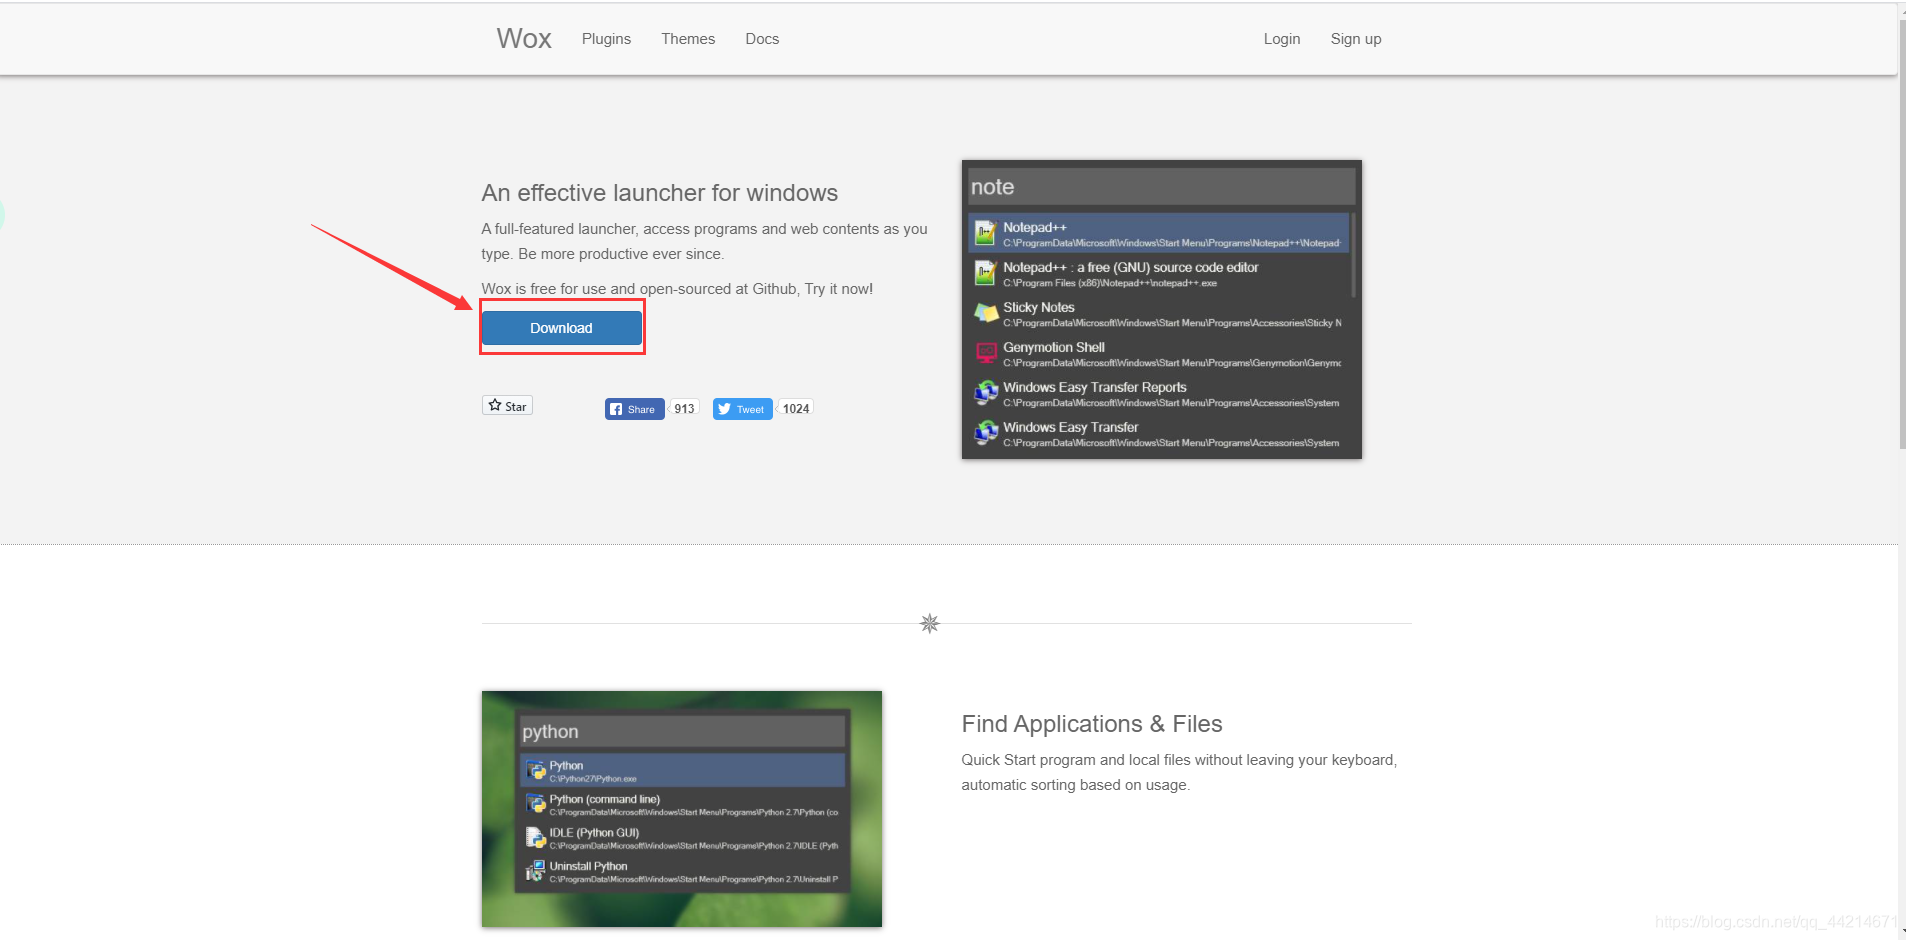Viewport: 1906px width, 940px height.
Task: Click the Notepad++ source code editor icon
Action: pos(986,273)
